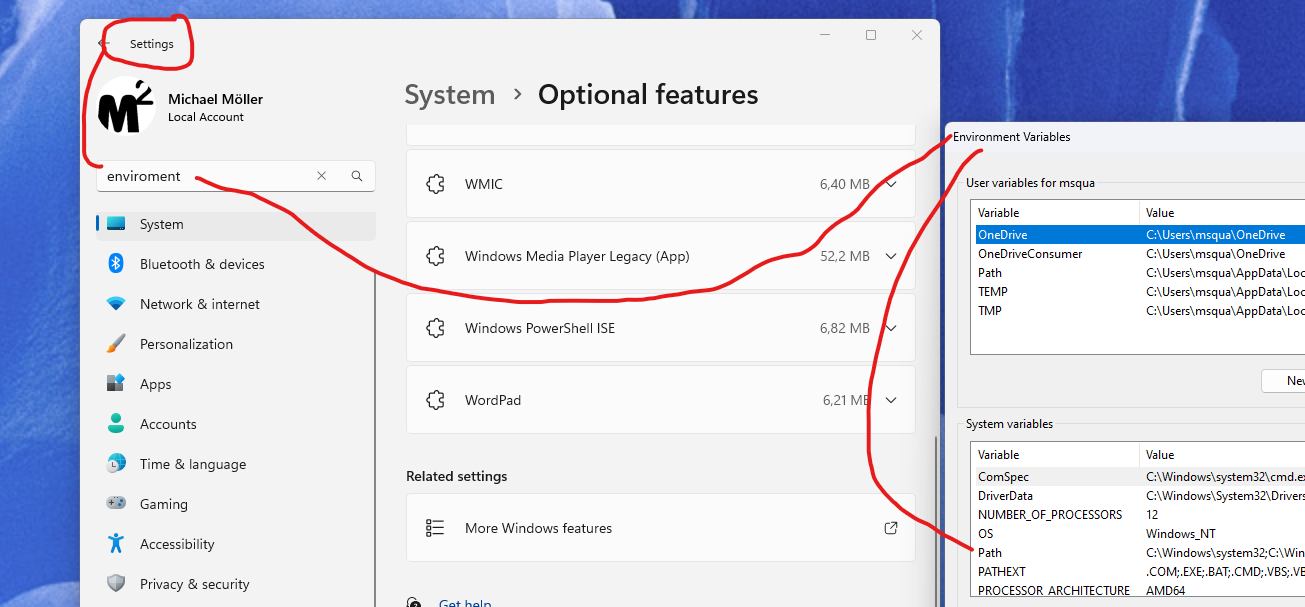Click the Gaming controller icon

coord(116,504)
